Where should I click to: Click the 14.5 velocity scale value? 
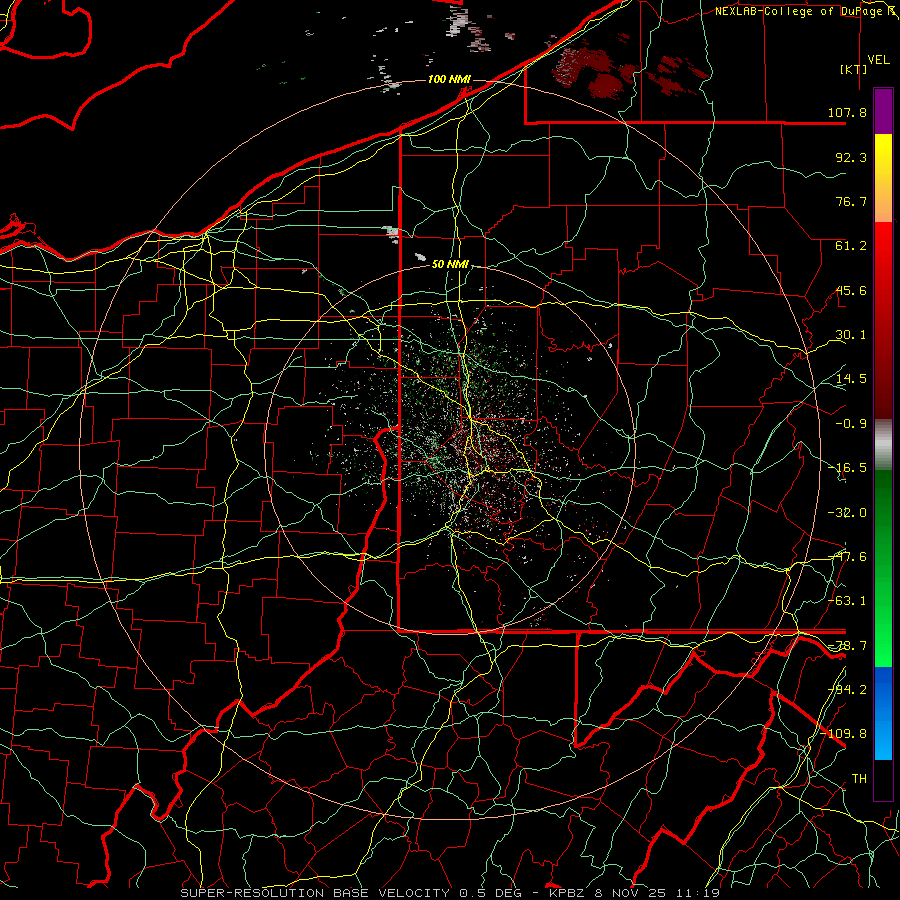851,379
